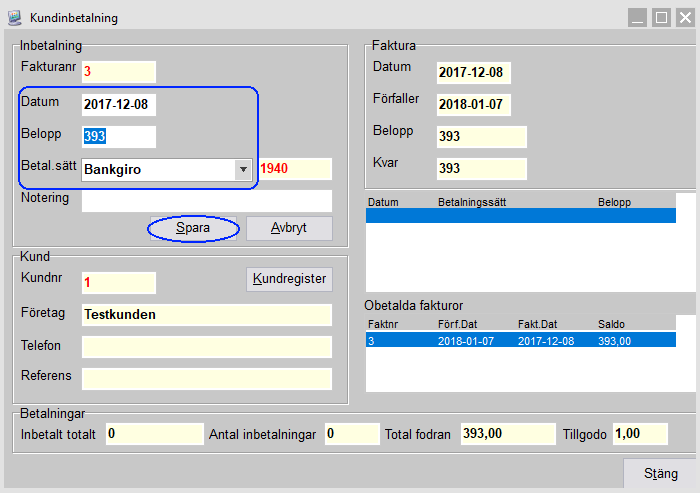Click the Referens input field

click(206, 378)
